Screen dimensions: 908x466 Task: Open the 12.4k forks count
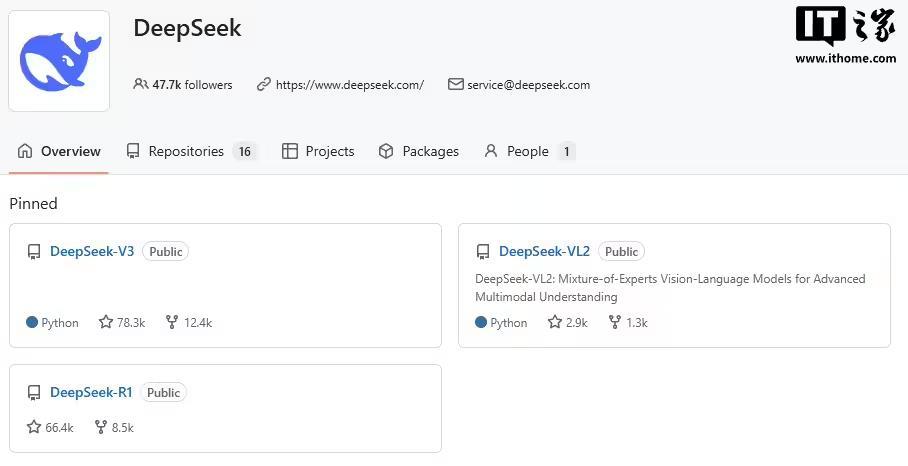[198, 322]
